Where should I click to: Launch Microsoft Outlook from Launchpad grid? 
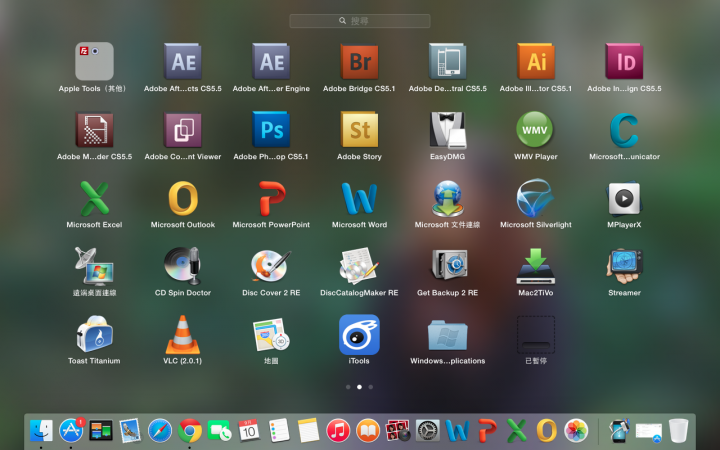(x=183, y=198)
